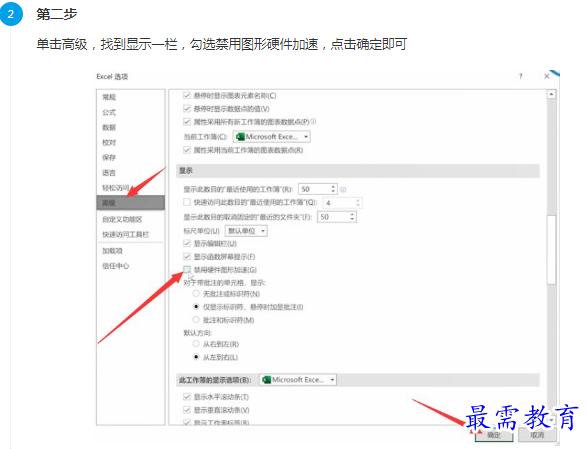
Task: Click the info icon beside recent workbooks count
Action: point(343,189)
